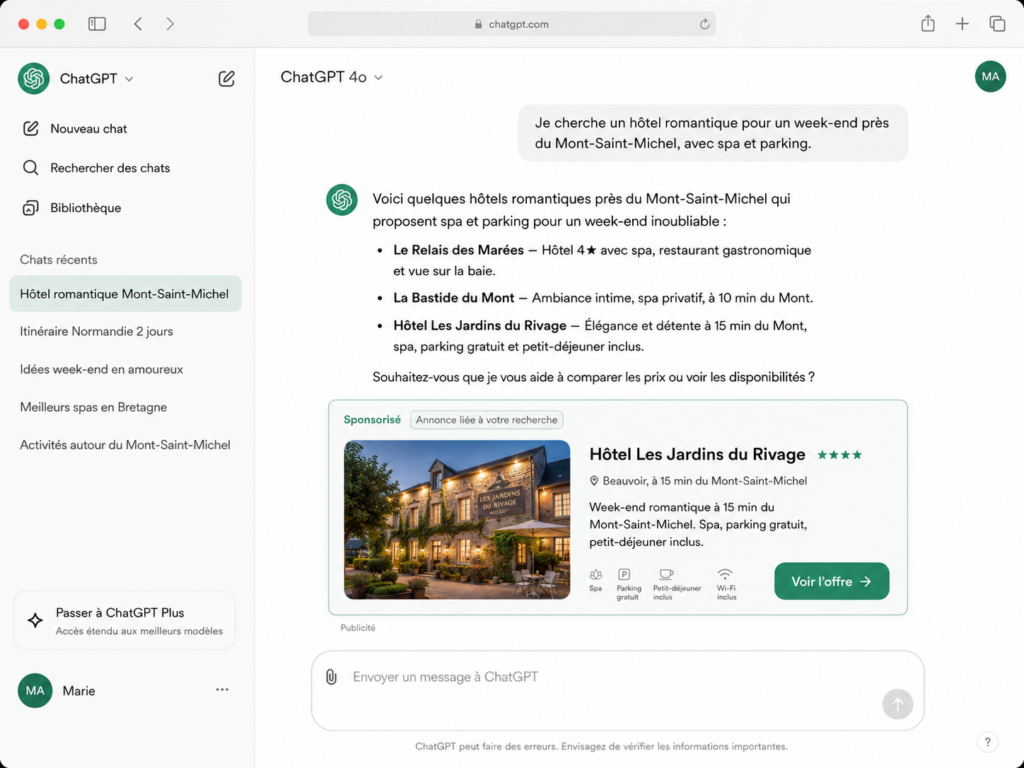Click bold Hôtel Les Jardins du Rivage bullet
1024x768 pixels.
click(480, 325)
